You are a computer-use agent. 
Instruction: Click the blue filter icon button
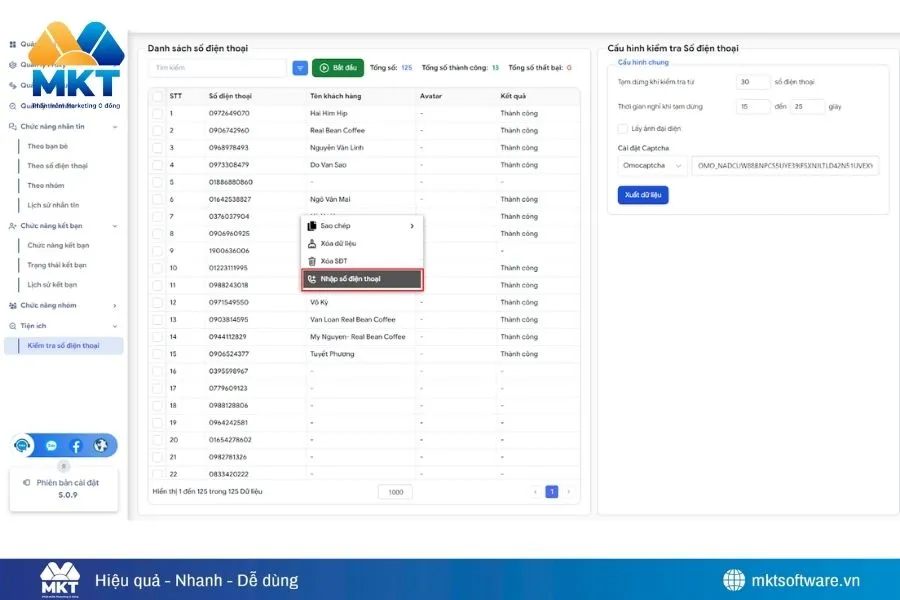300,68
